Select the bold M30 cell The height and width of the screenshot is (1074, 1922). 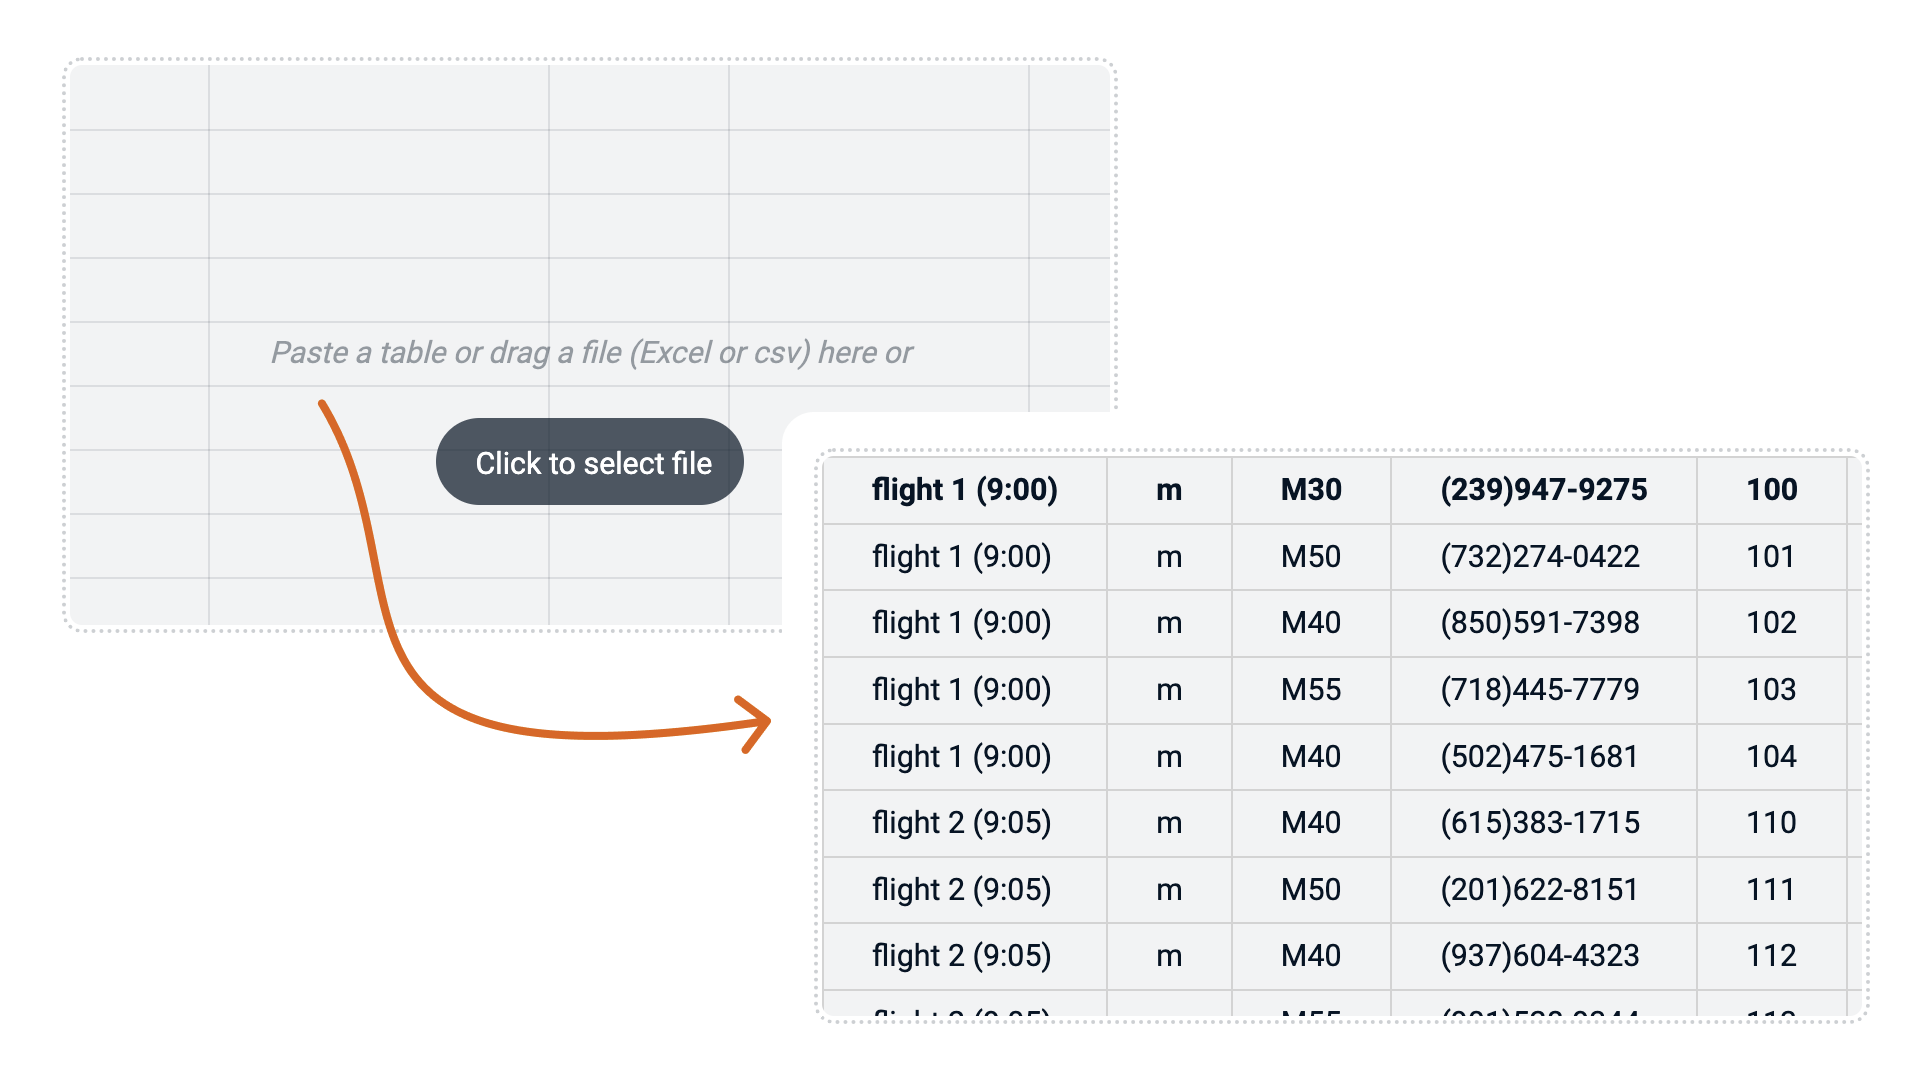click(x=1311, y=490)
